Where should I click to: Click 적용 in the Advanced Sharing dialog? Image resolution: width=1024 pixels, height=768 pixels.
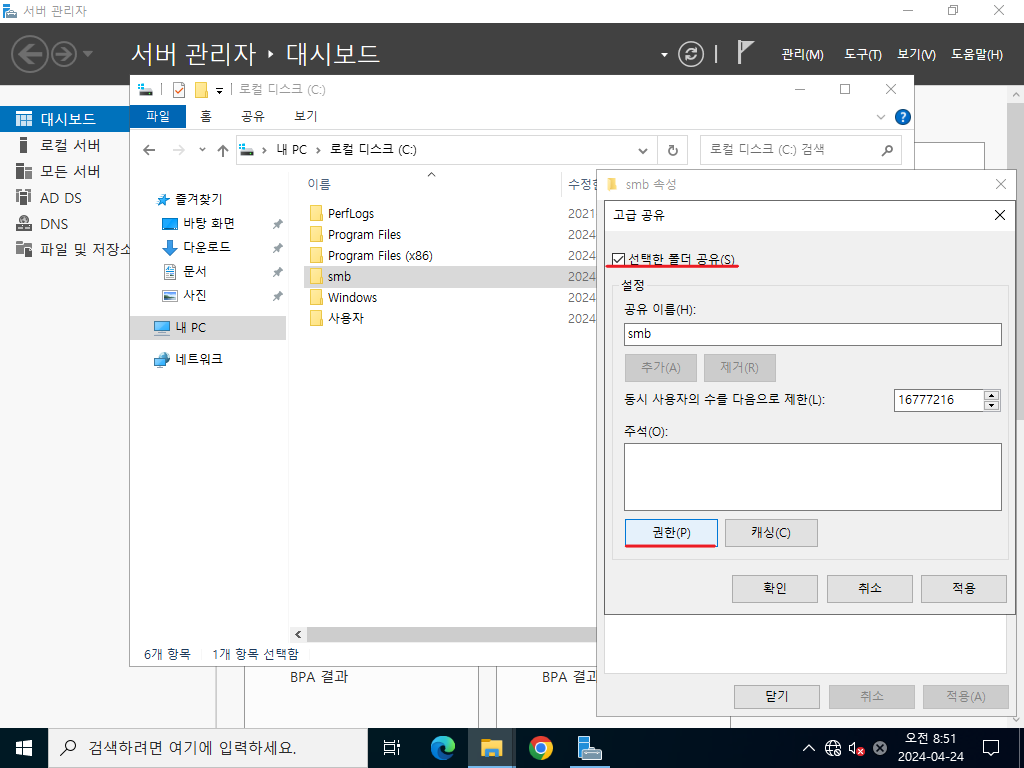(963, 588)
